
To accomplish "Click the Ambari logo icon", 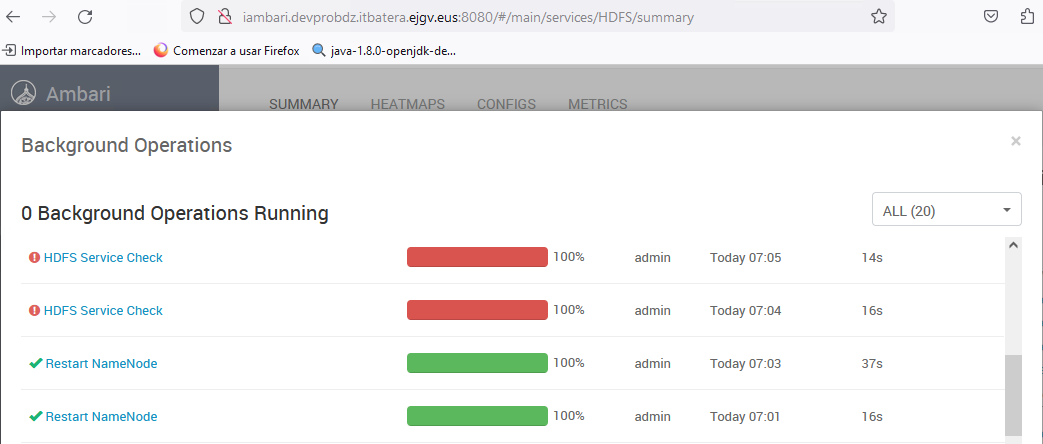I will [23, 94].
